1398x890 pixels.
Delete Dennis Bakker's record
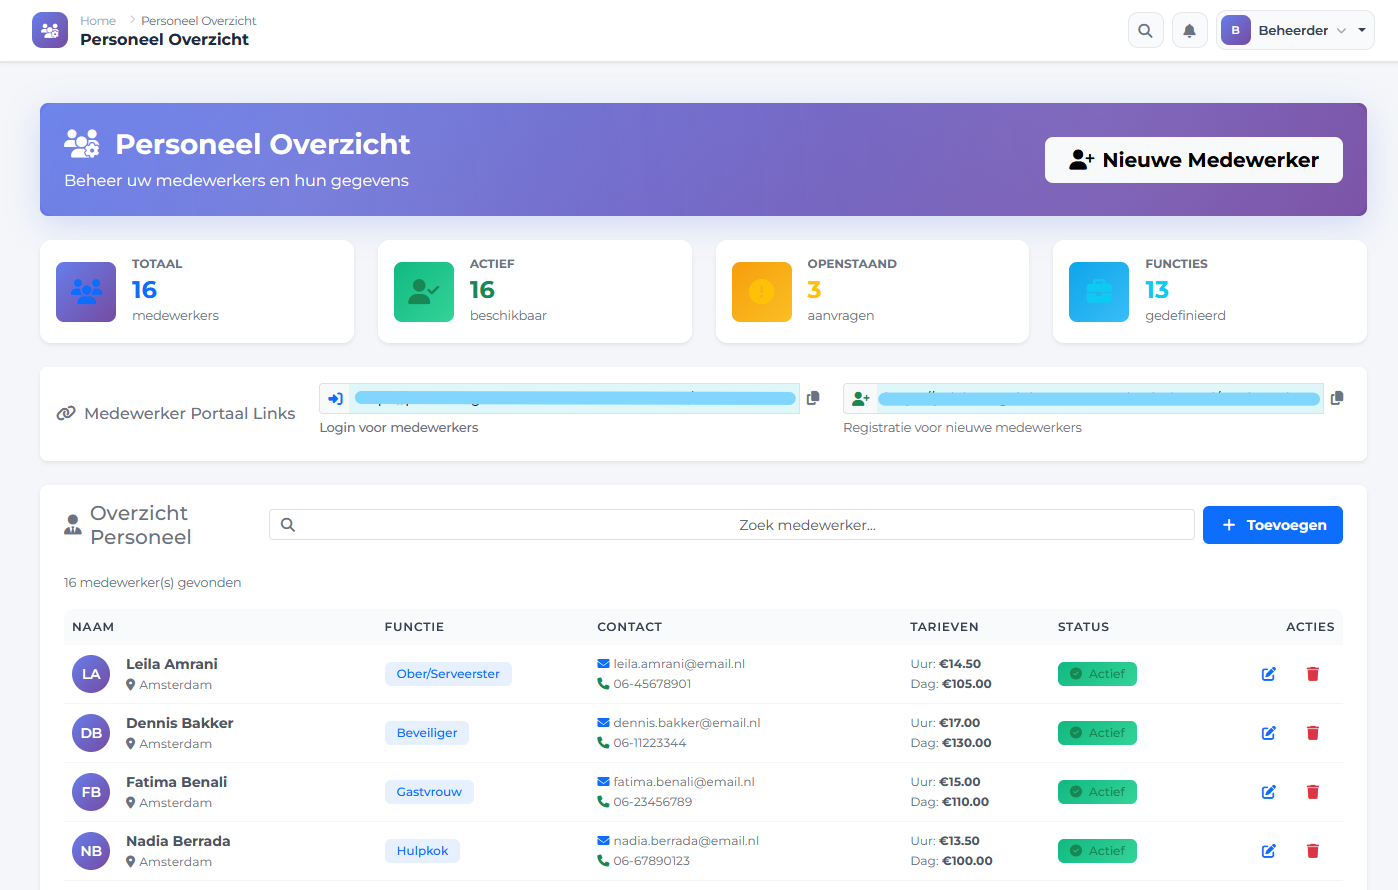1312,733
